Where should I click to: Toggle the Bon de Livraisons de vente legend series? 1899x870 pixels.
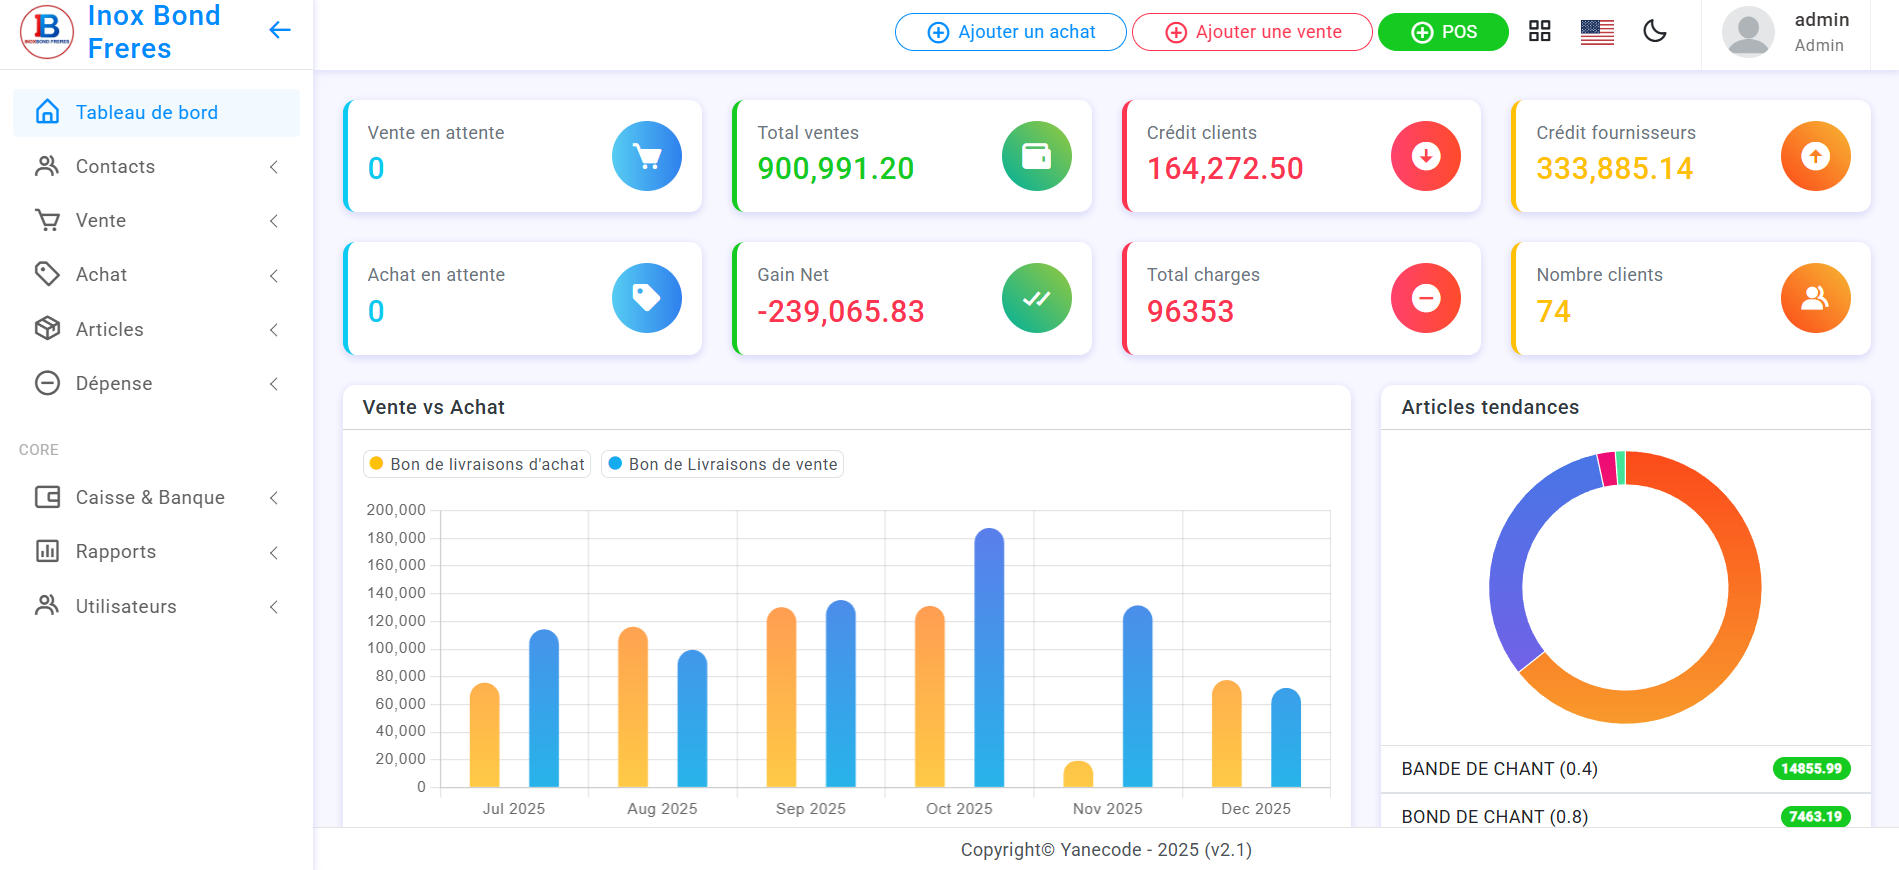723,464
